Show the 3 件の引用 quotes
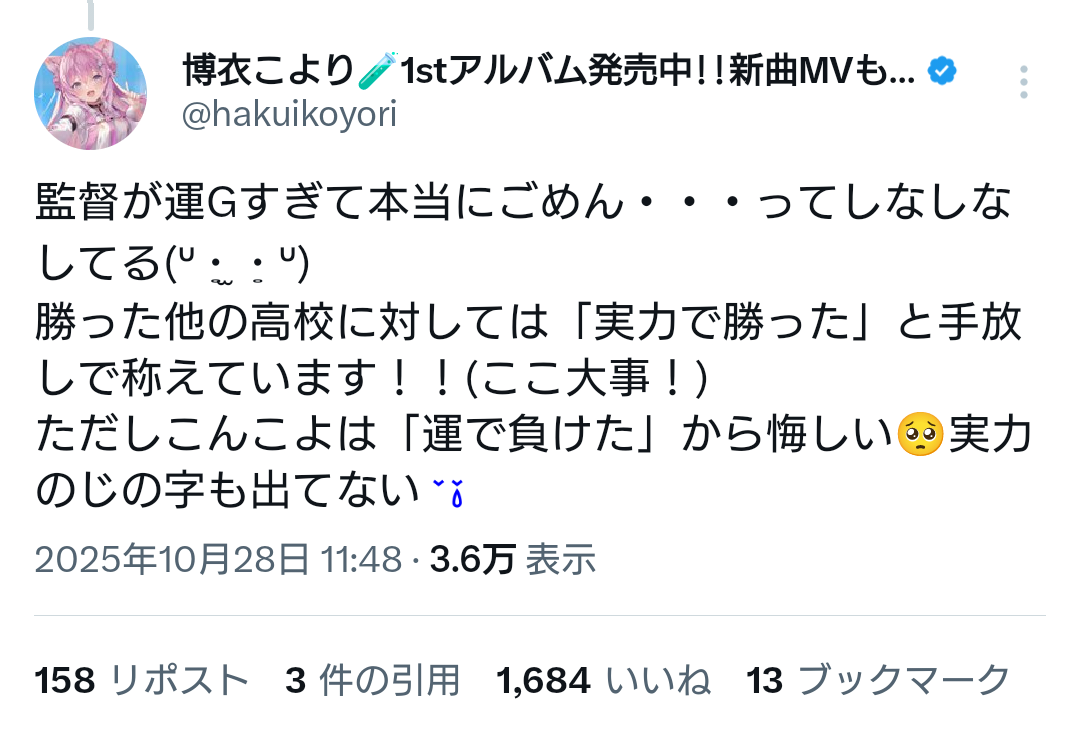 [373, 681]
